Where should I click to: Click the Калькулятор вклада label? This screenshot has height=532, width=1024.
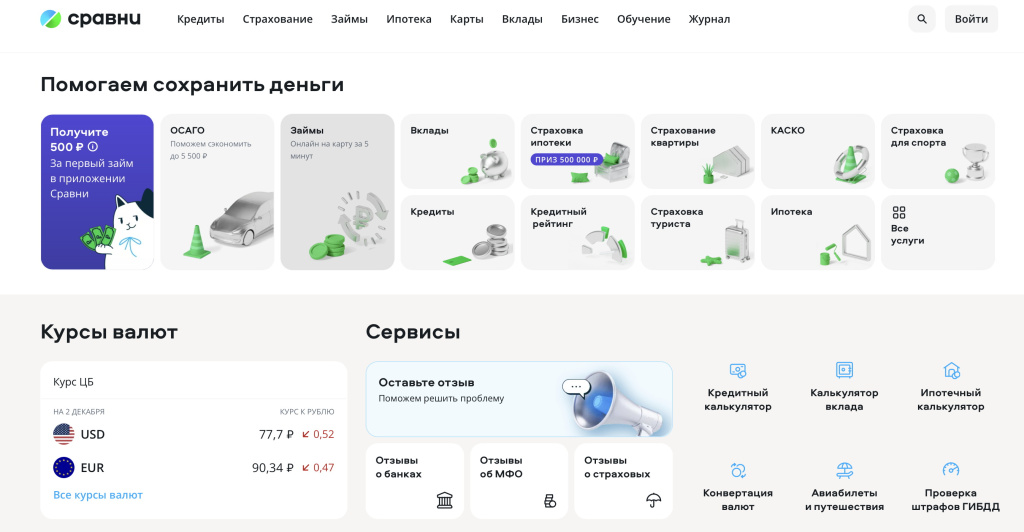point(844,399)
